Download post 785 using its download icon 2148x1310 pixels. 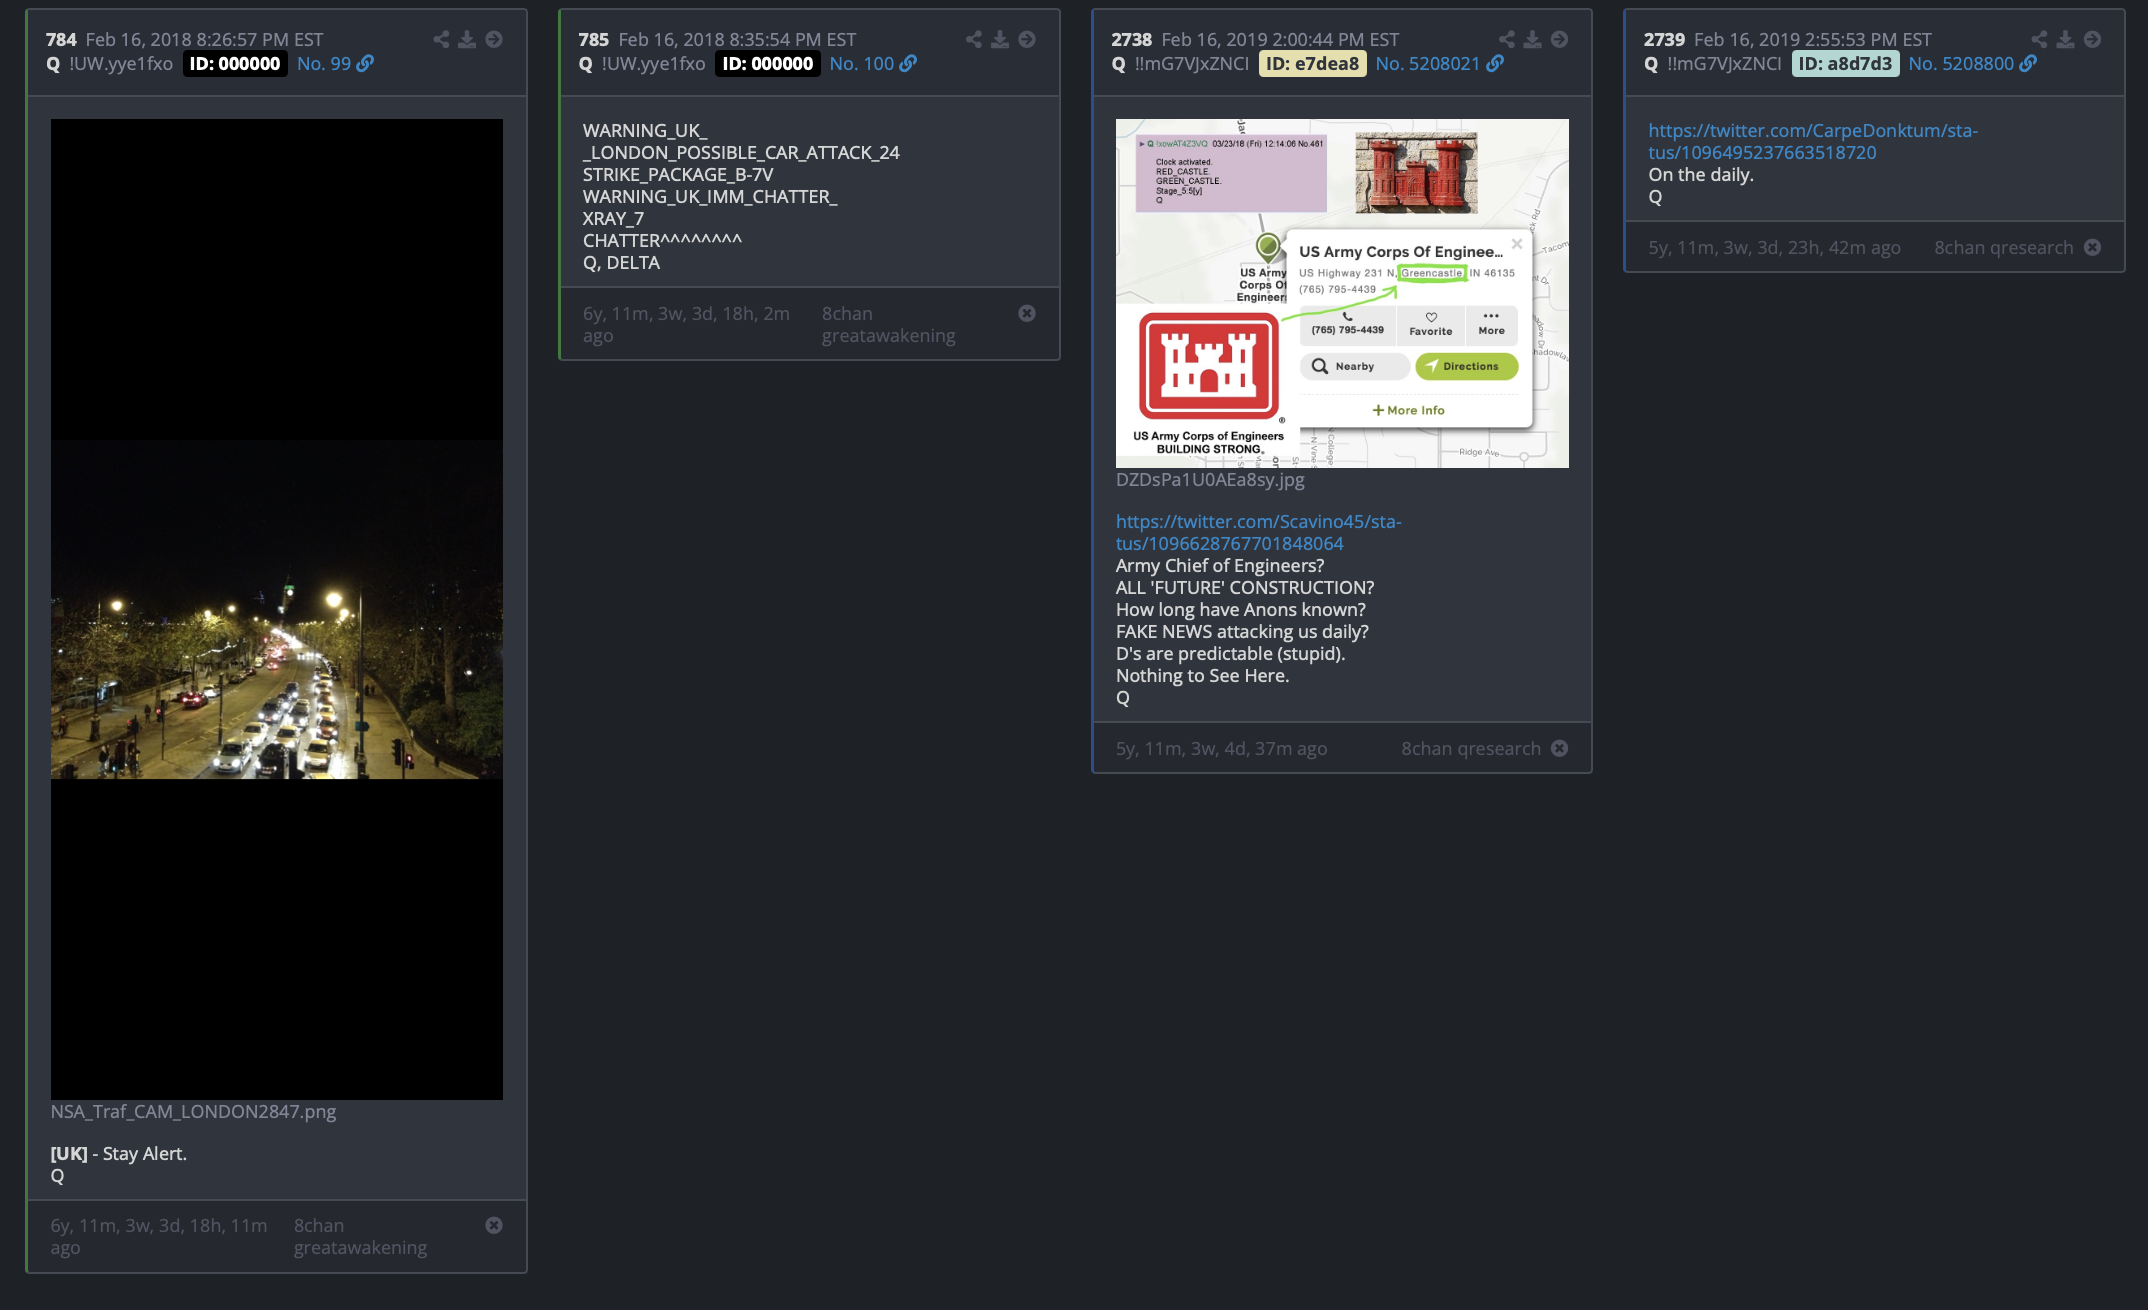[1000, 39]
